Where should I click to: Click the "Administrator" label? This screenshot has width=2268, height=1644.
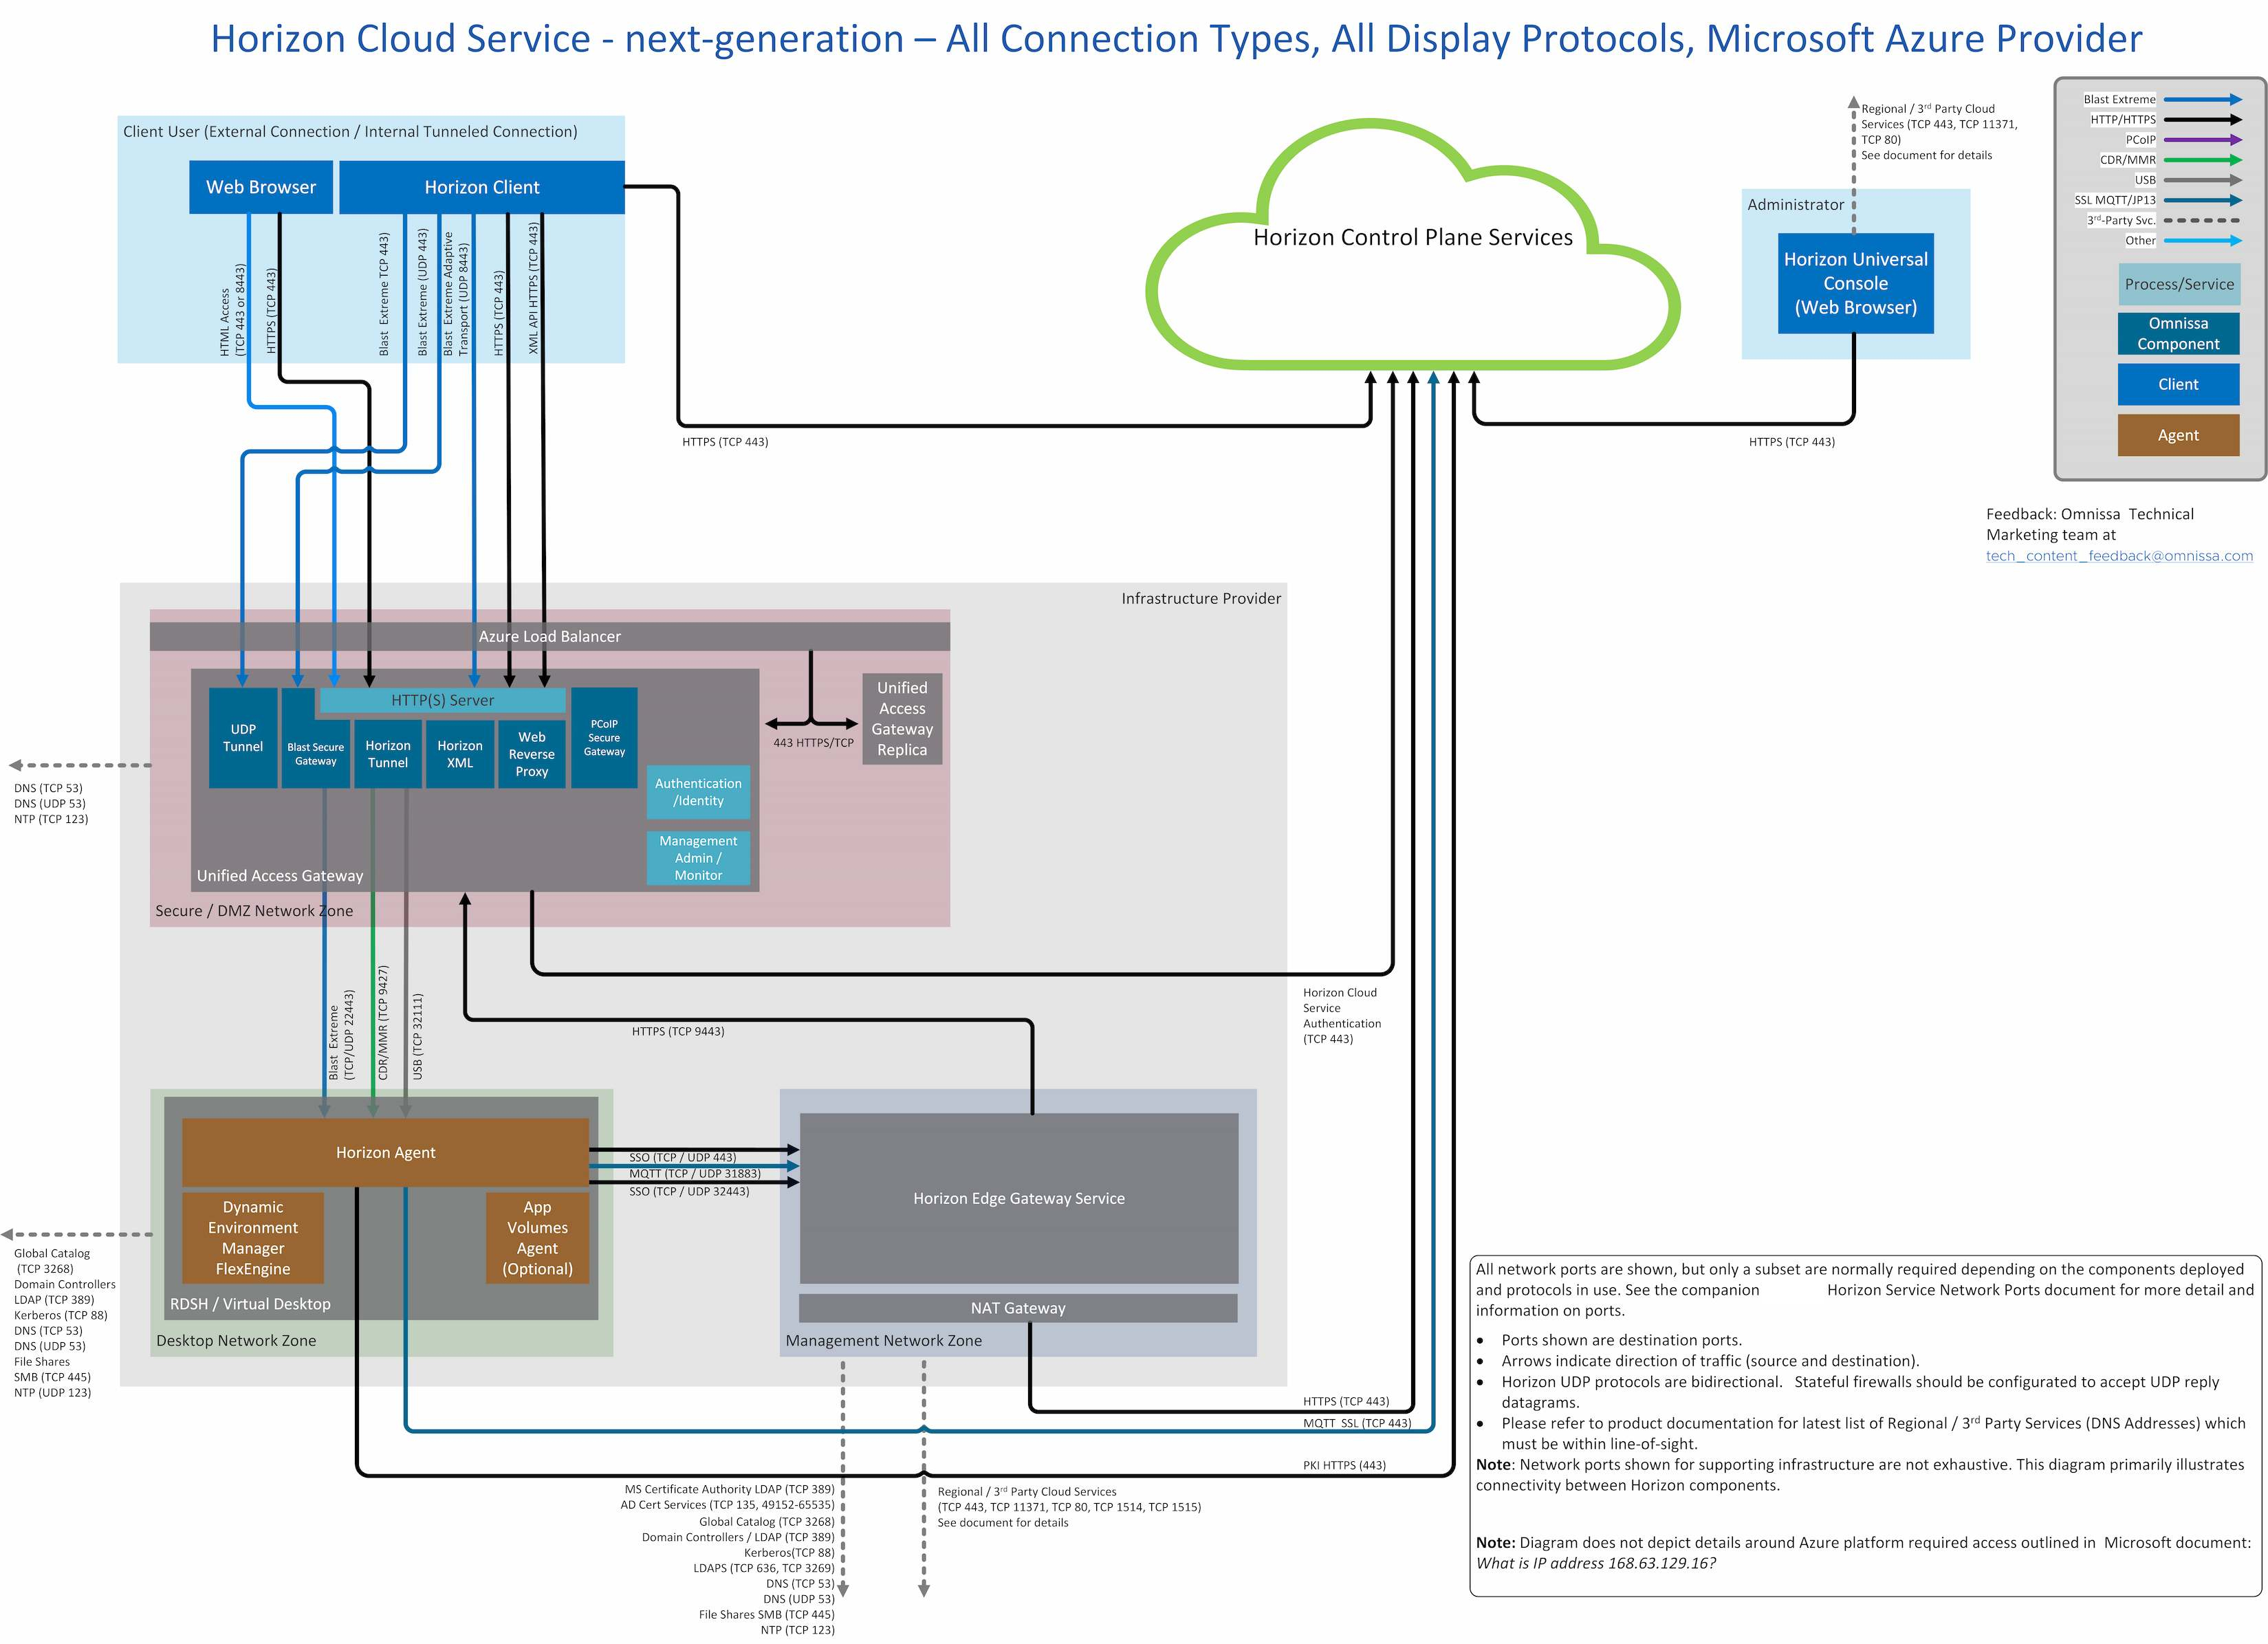1796,205
